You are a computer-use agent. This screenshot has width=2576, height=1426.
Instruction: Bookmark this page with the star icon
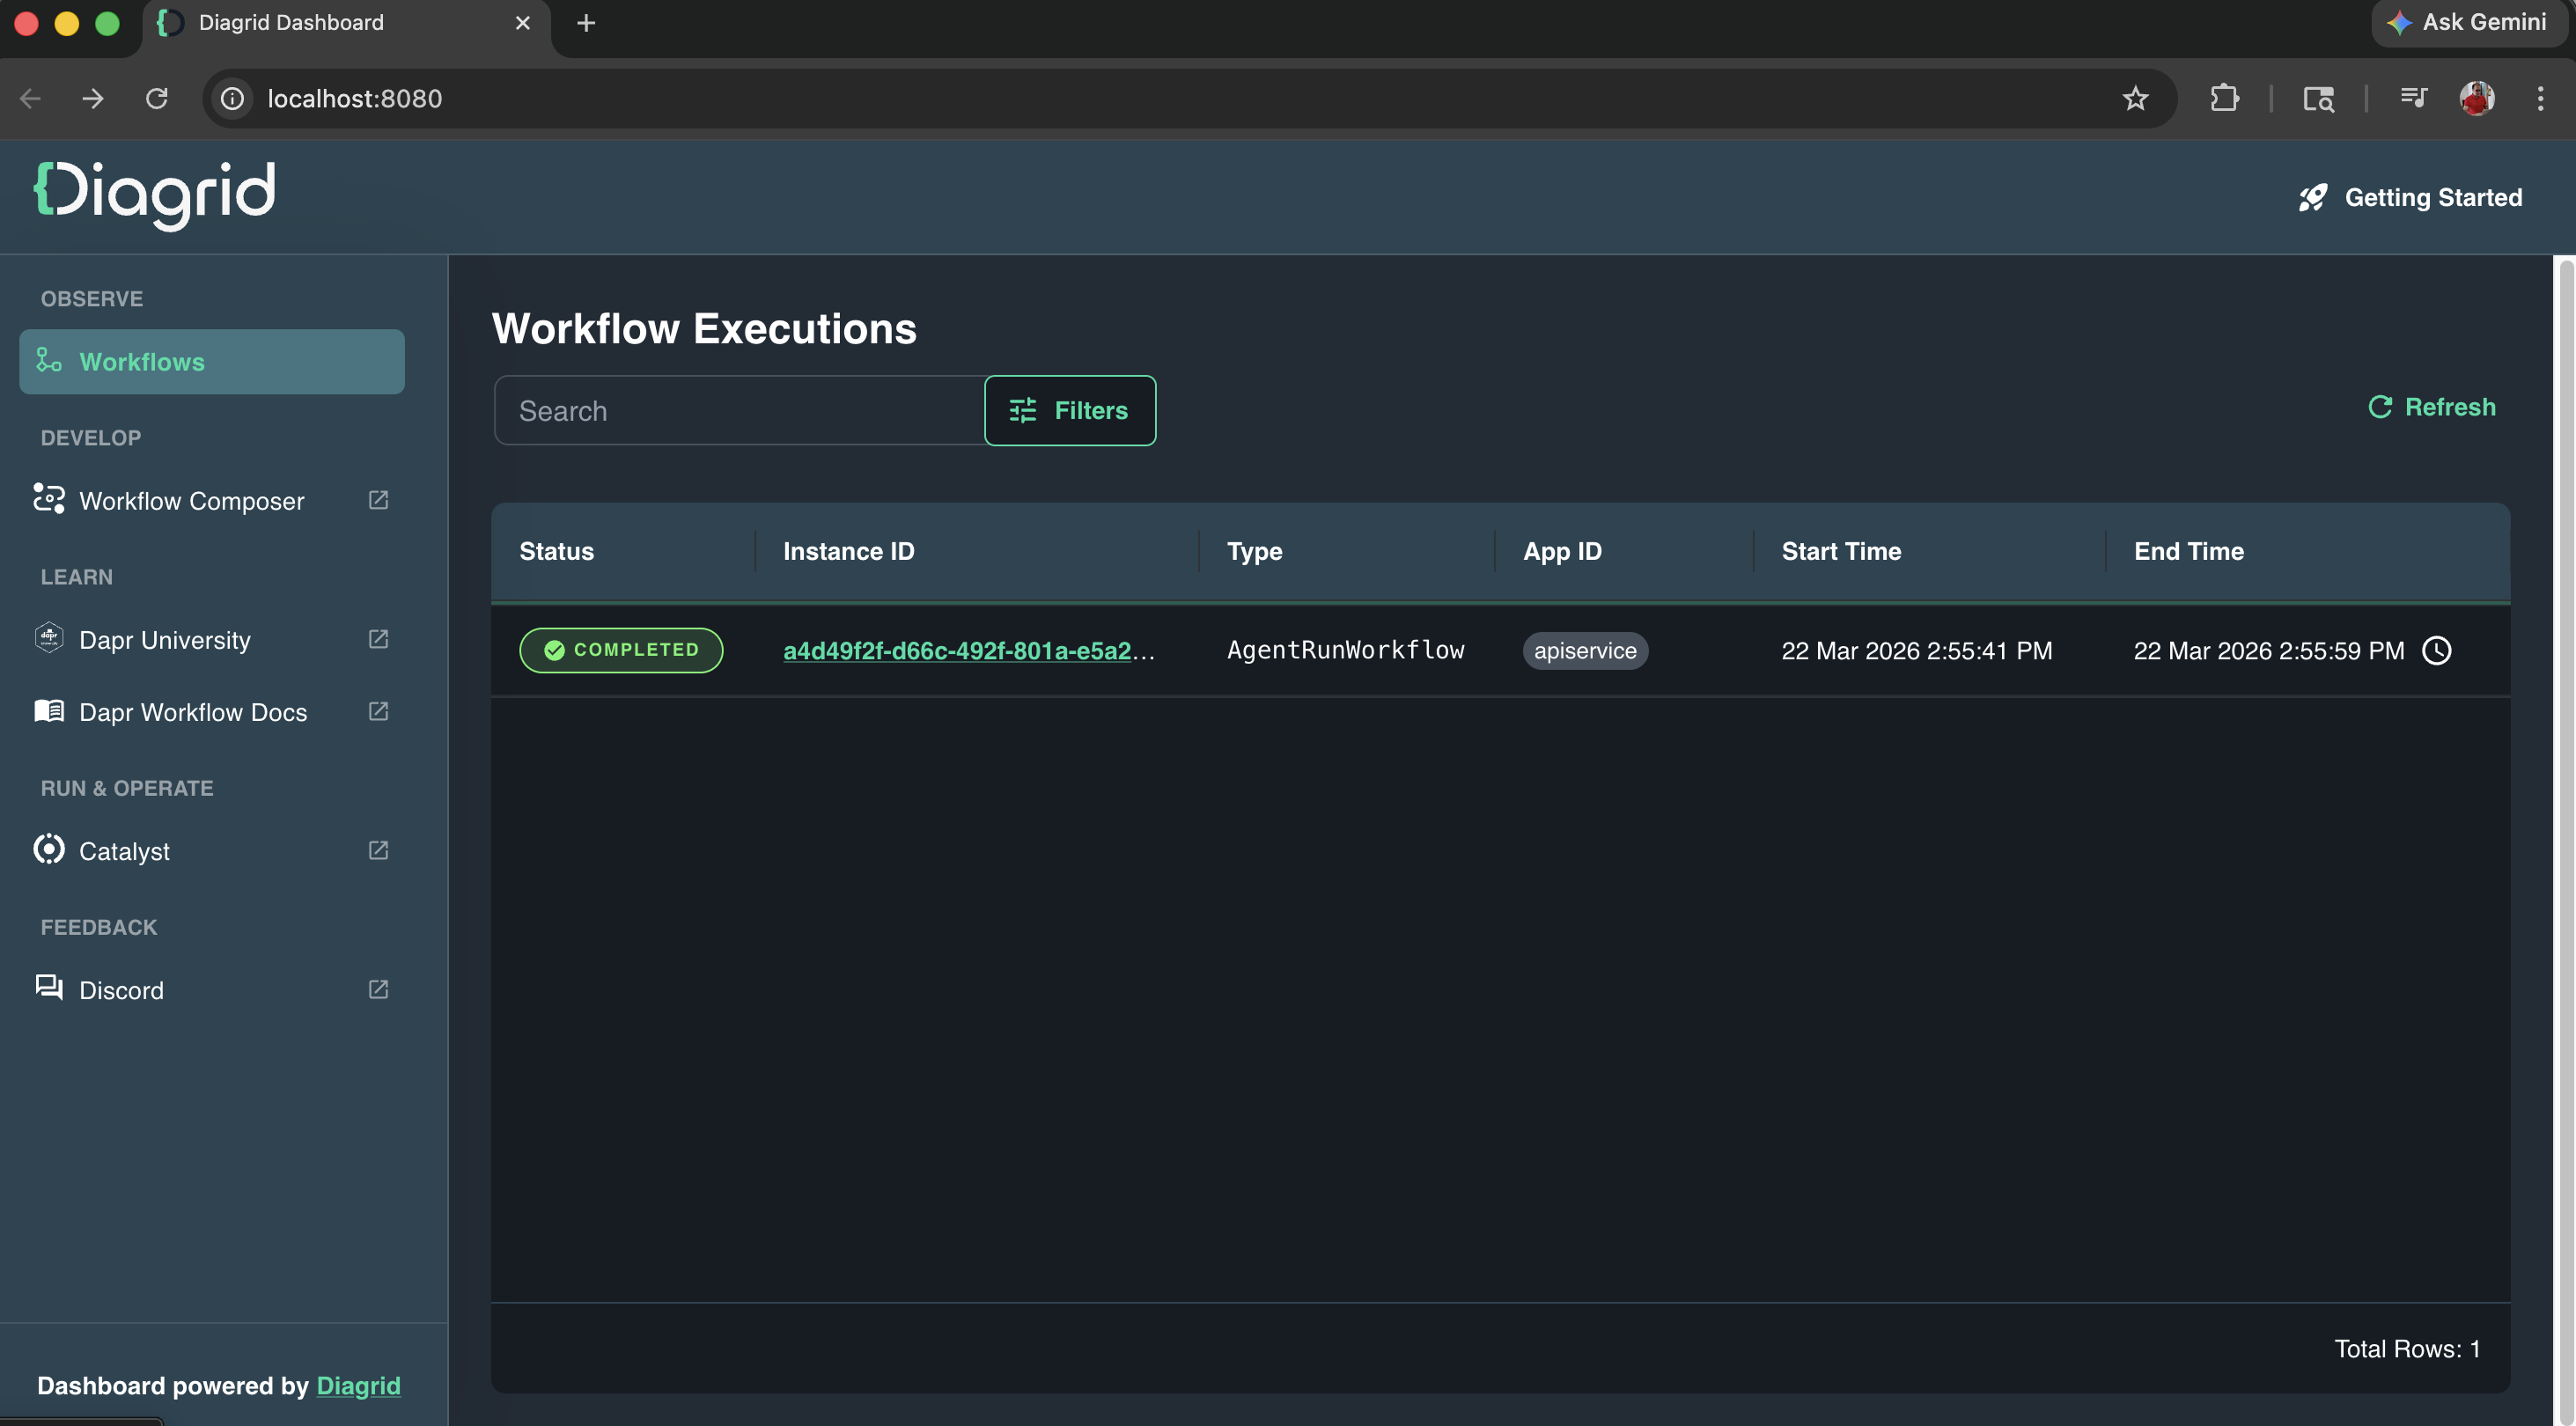point(2135,98)
